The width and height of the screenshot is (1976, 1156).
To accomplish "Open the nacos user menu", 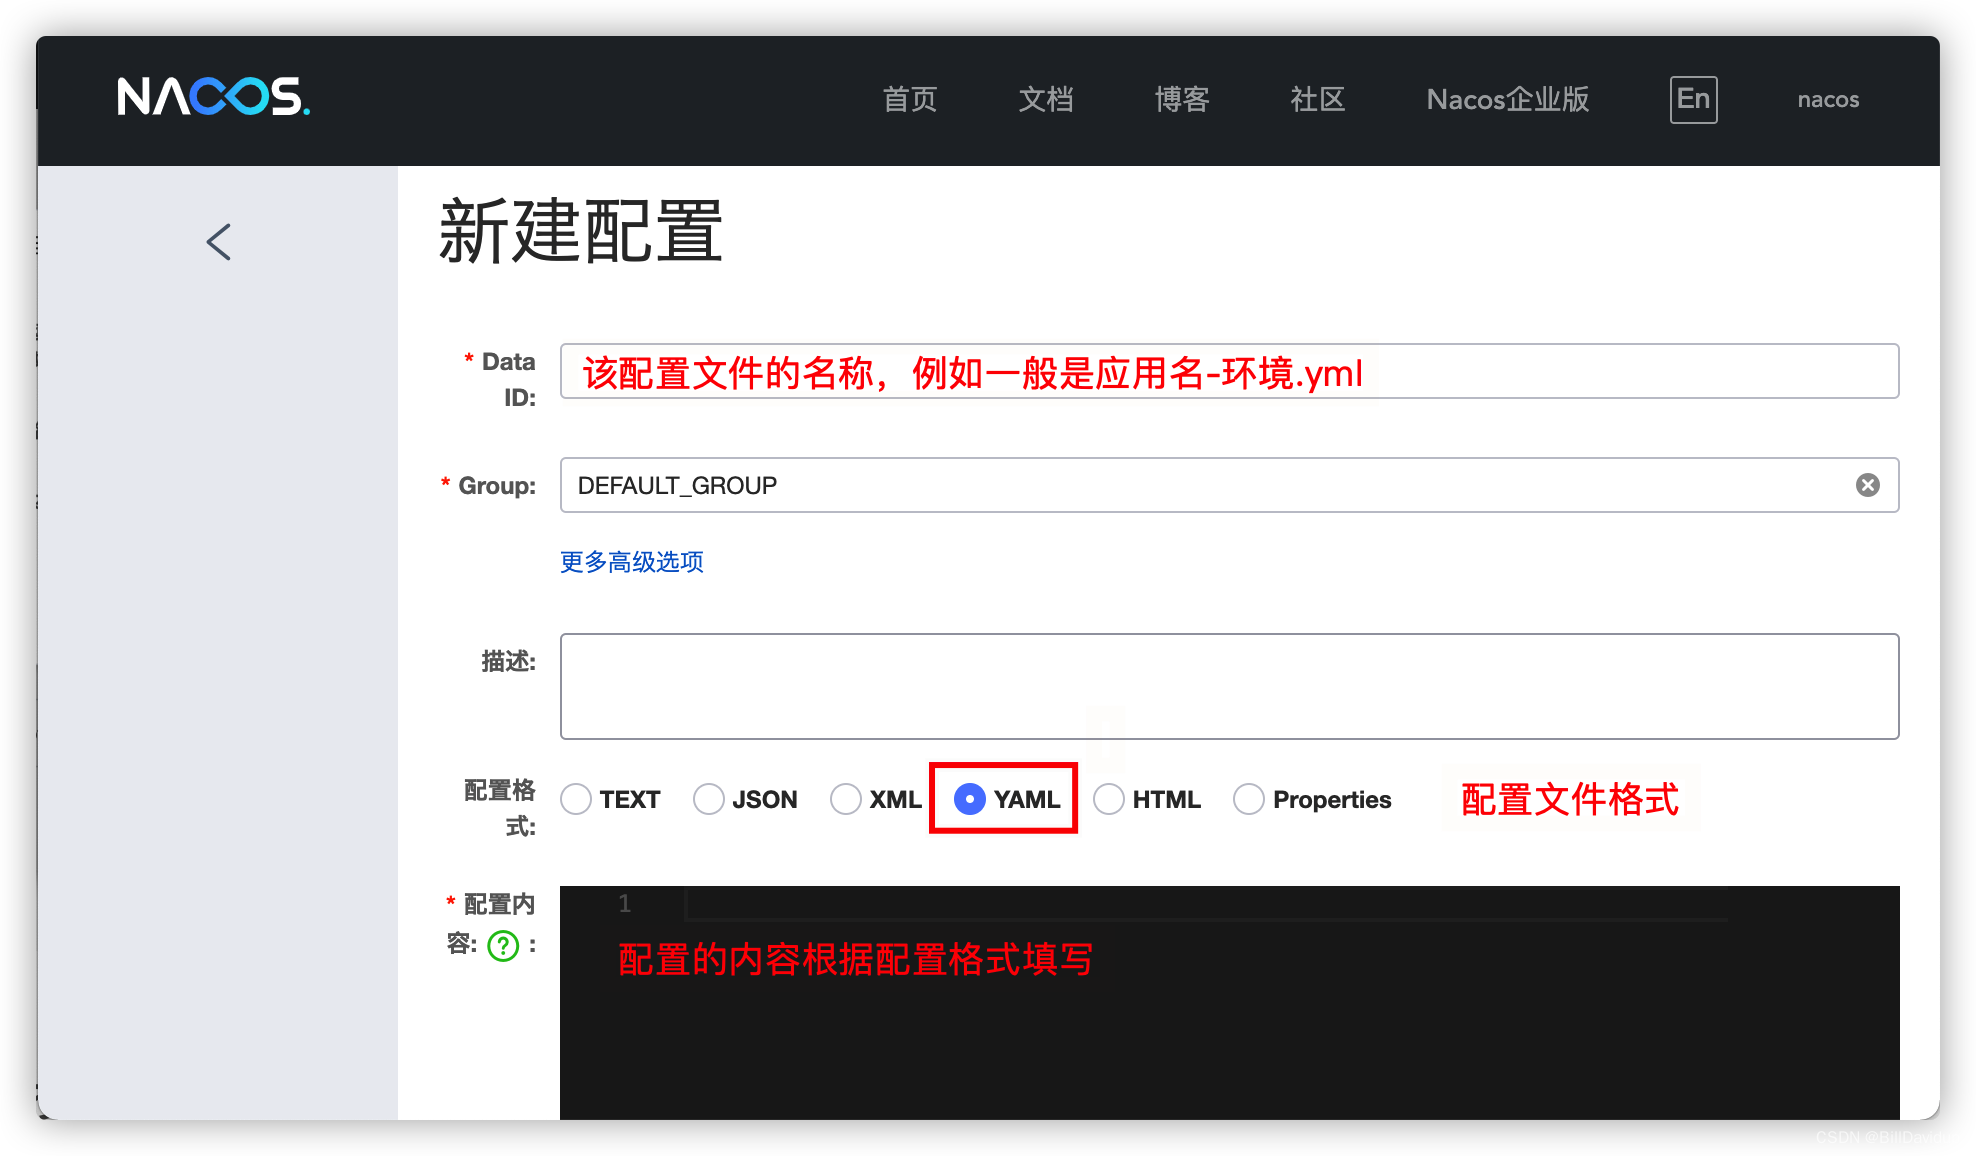I will click(x=1828, y=100).
